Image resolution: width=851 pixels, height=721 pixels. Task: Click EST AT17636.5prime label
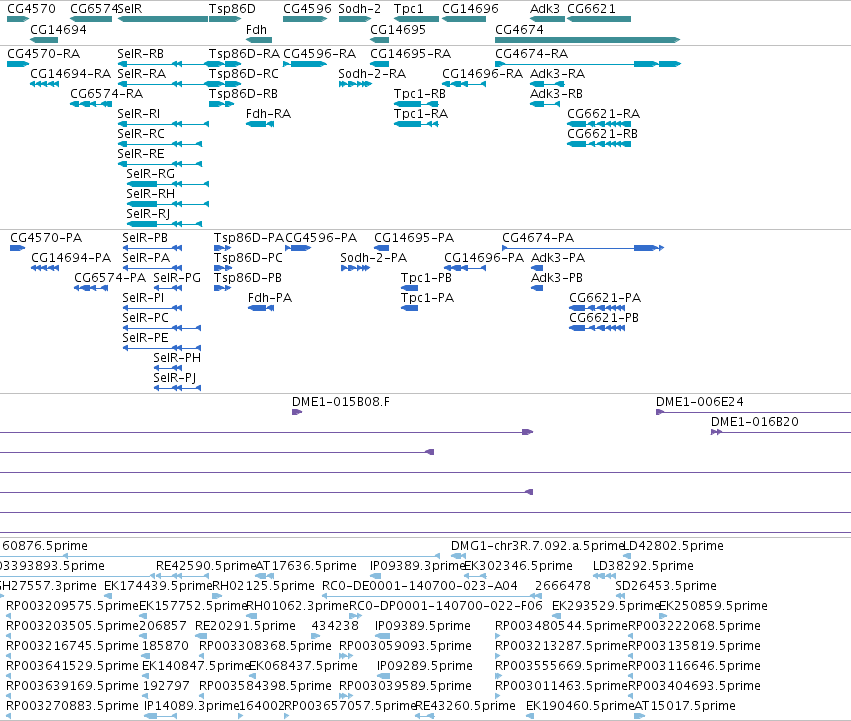(x=306, y=566)
